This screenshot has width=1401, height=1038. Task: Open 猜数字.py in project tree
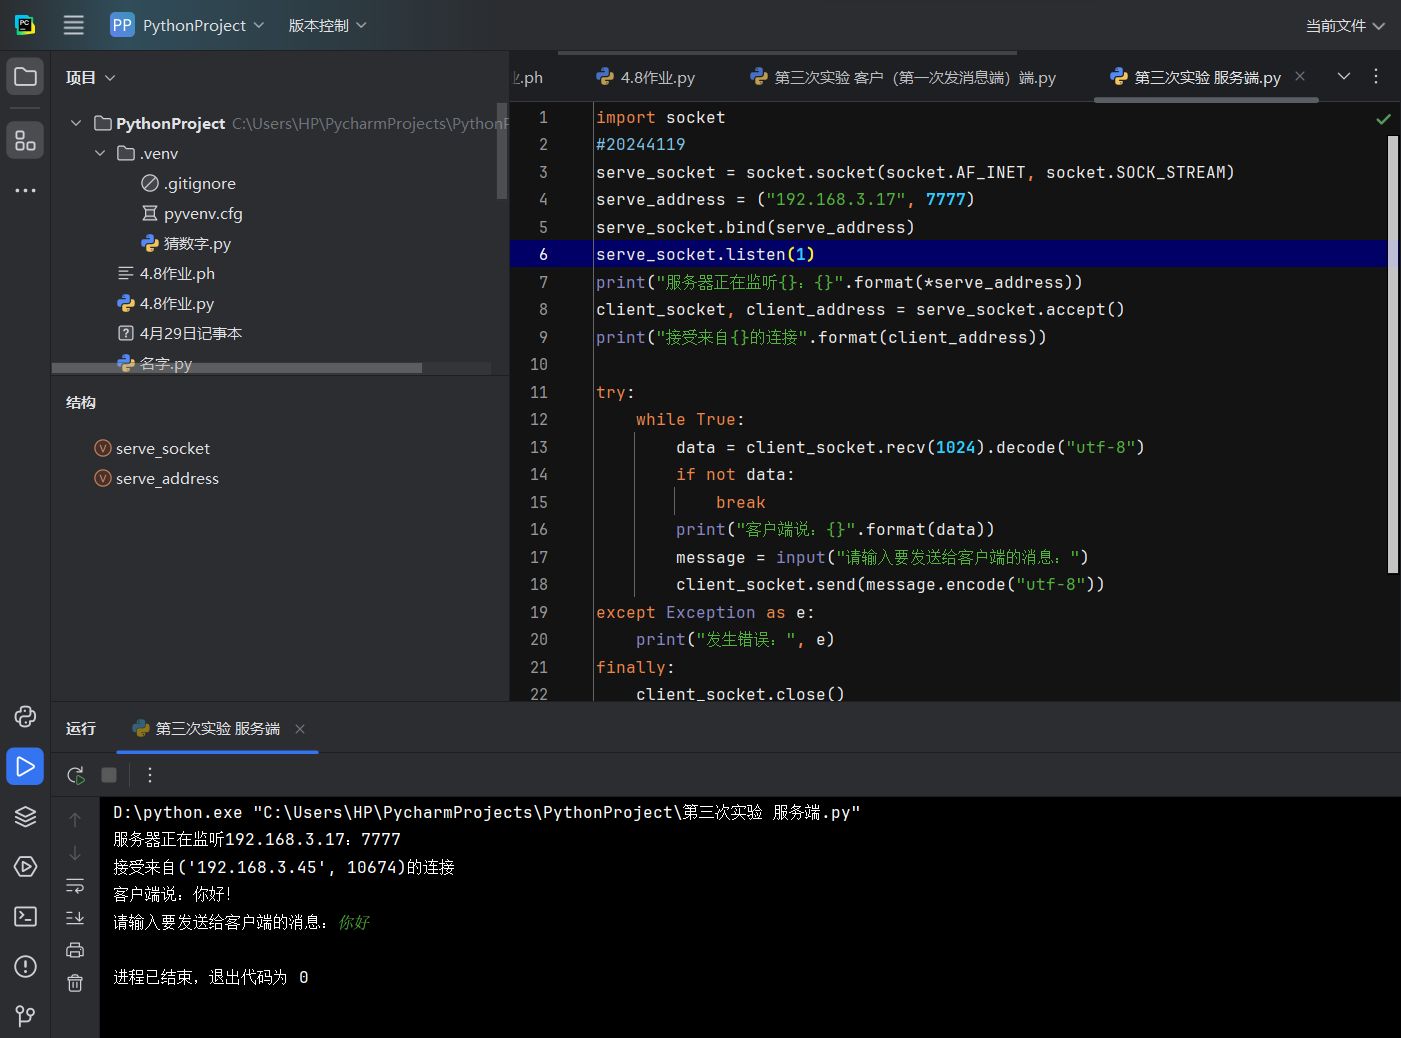tap(197, 243)
